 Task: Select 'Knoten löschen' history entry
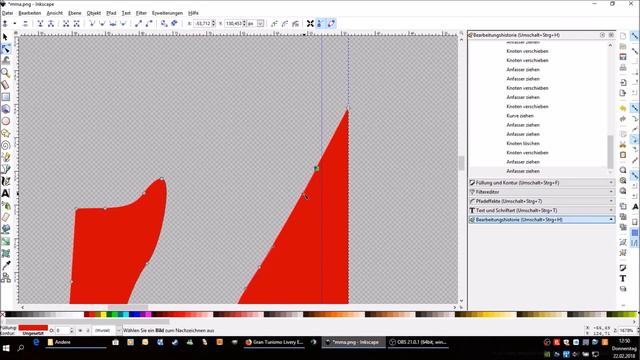coord(523,144)
